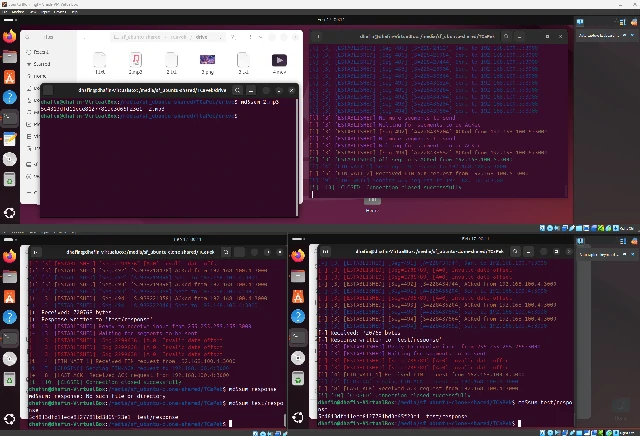Open Files from the top VM dock
640x436 pixels.
click(x=9, y=57)
